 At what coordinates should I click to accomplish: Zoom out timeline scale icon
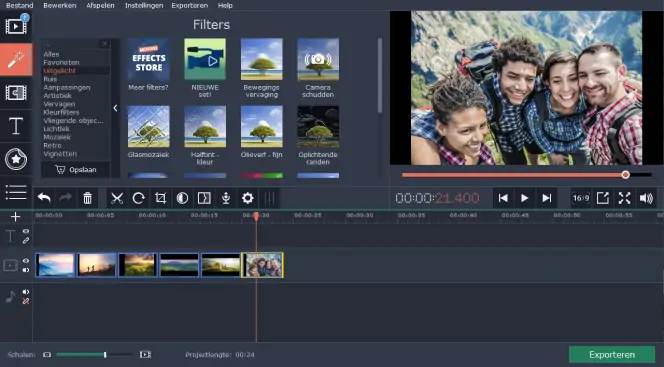pyautogui.click(x=47, y=354)
